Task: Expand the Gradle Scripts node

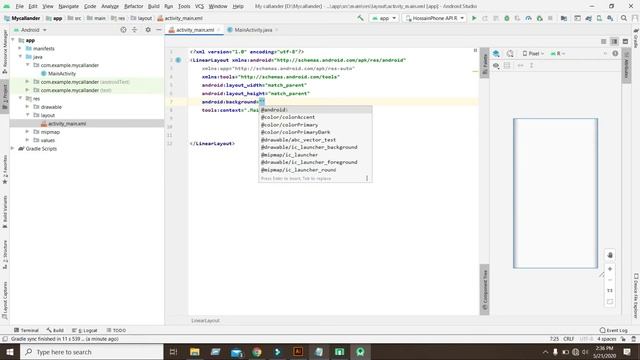Action: tap(13, 149)
